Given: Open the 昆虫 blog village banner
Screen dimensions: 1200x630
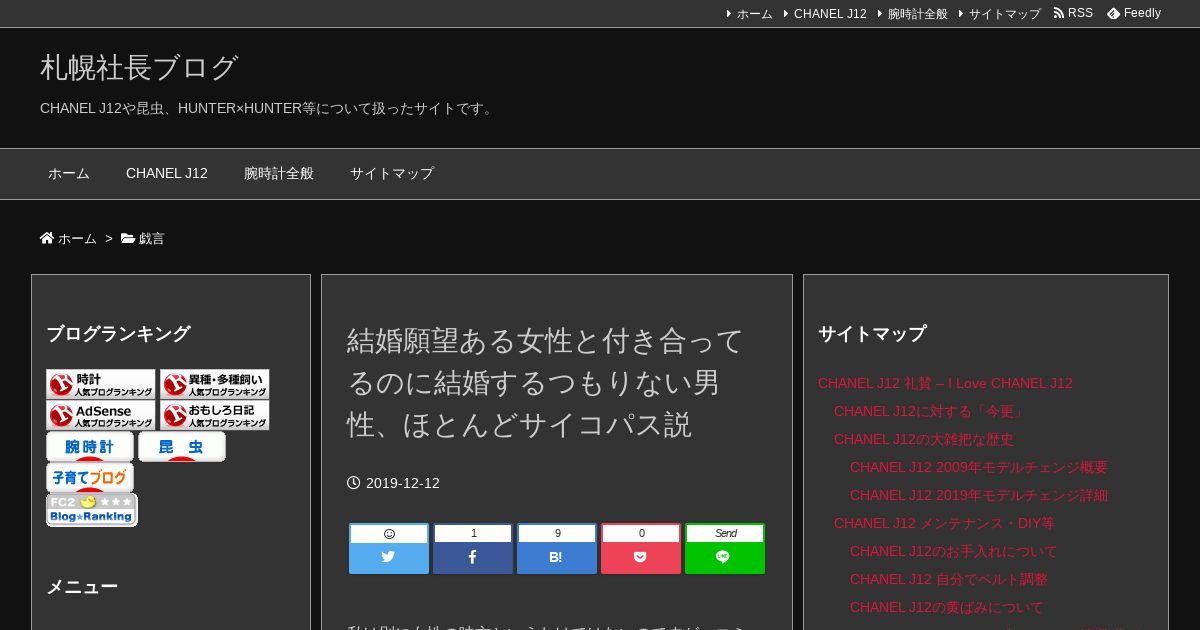Looking at the screenshot, I should tap(182, 447).
